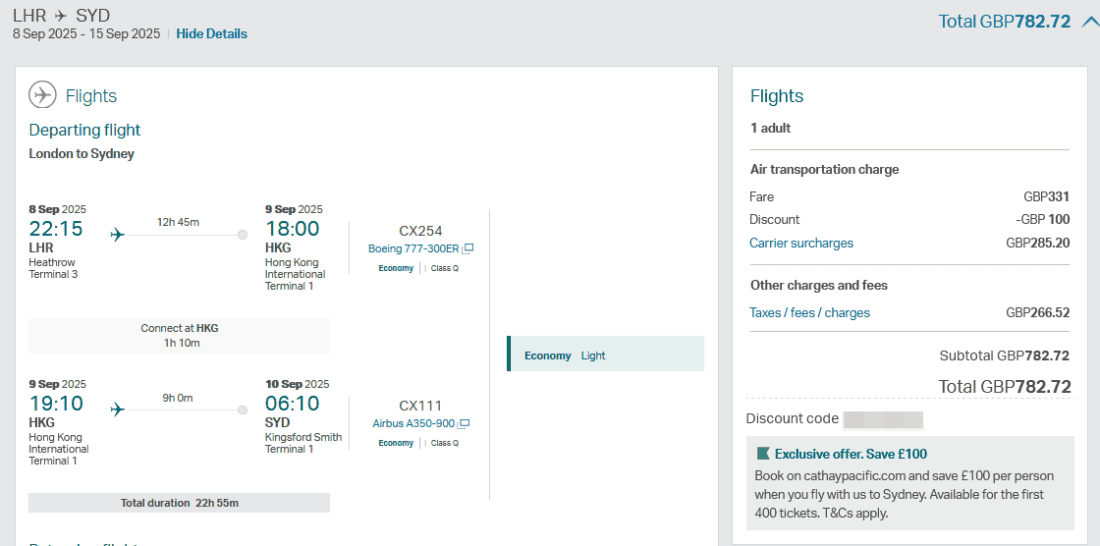The height and width of the screenshot is (546, 1100).
Task: Click the plane icon on the 9h 0m segment
Action: click(x=118, y=410)
